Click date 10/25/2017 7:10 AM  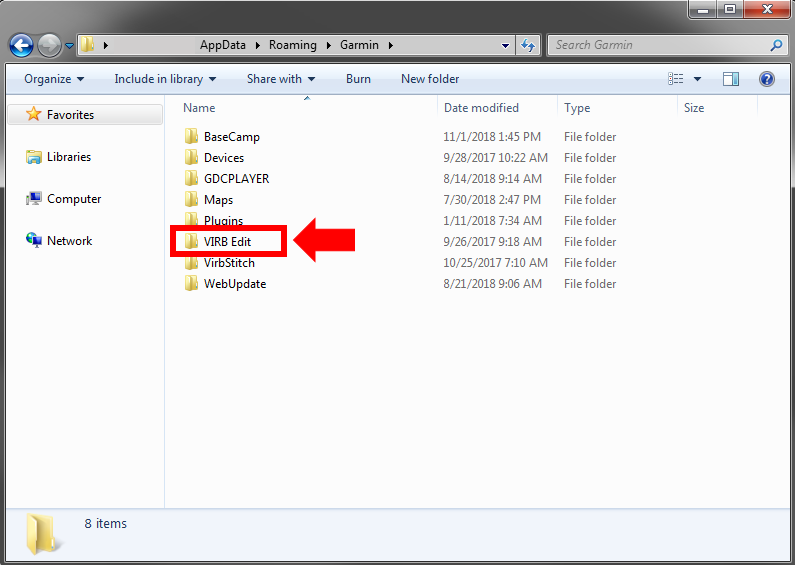tap(495, 263)
